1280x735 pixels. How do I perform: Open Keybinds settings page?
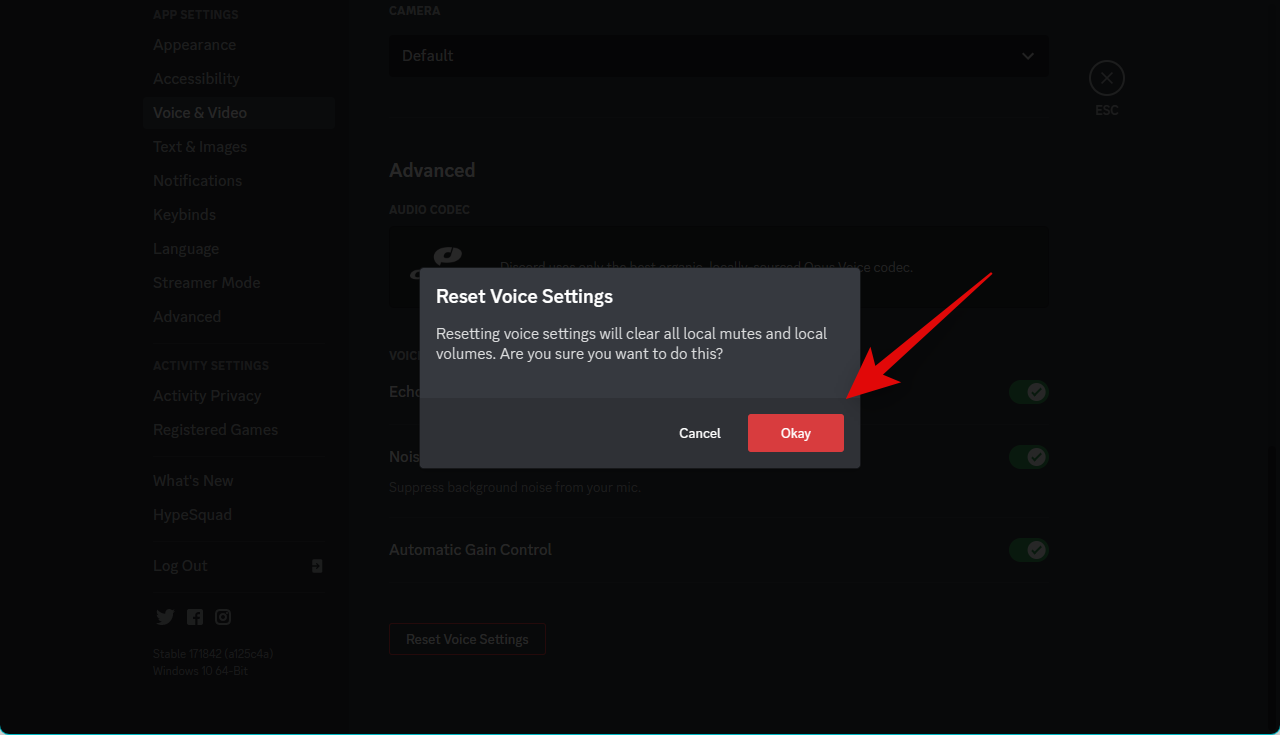click(184, 215)
